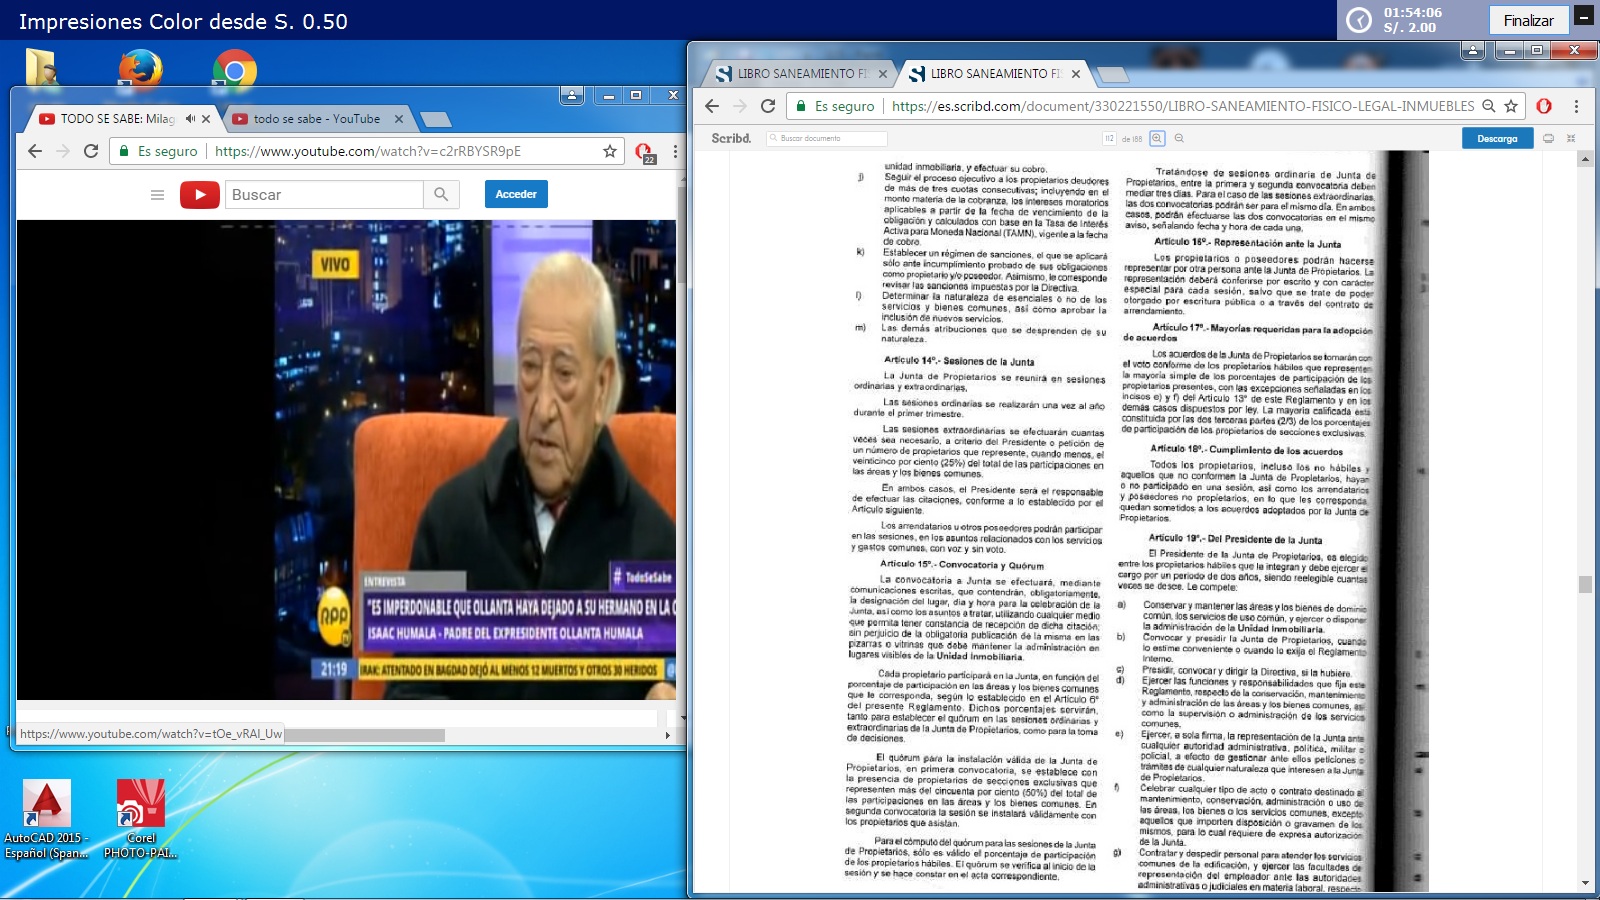This screenshot has width=1600, height=900.
Task: Click the YouTube logo icon
Action: tap(200, 195)
